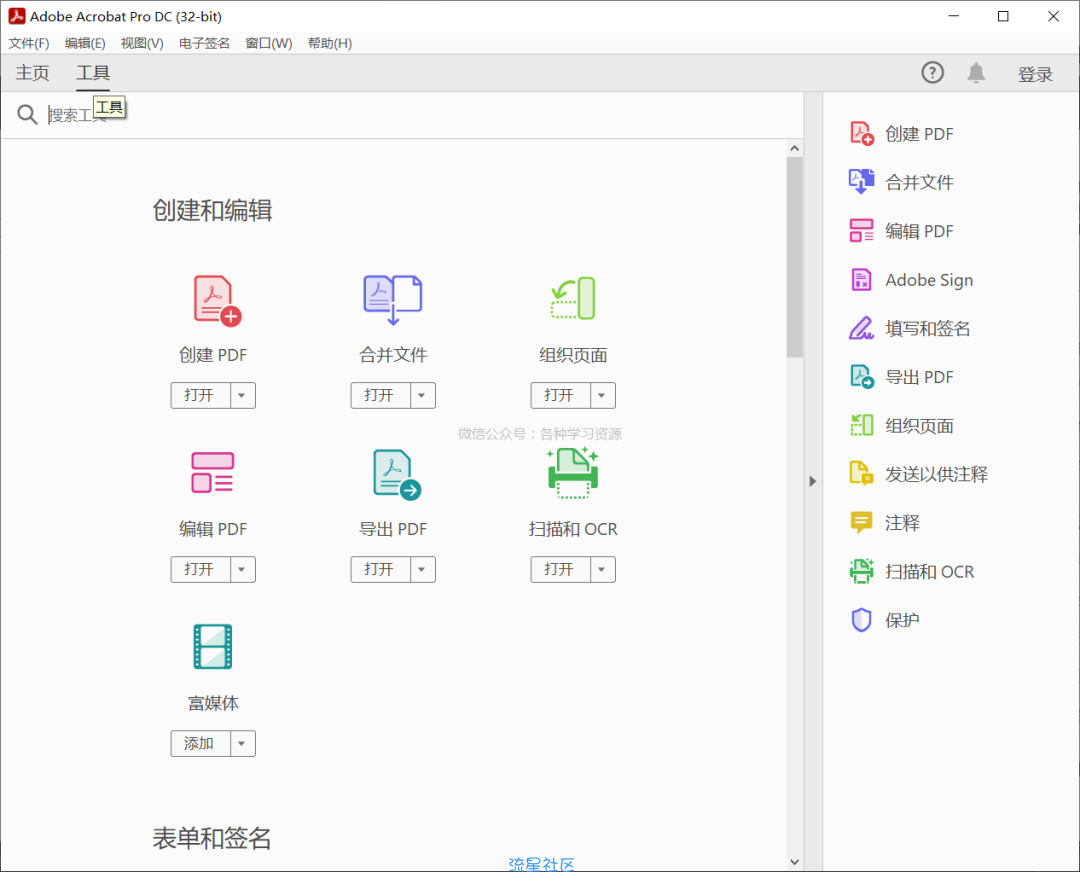Click the scrollbar up arrow

tap(794, 148)
